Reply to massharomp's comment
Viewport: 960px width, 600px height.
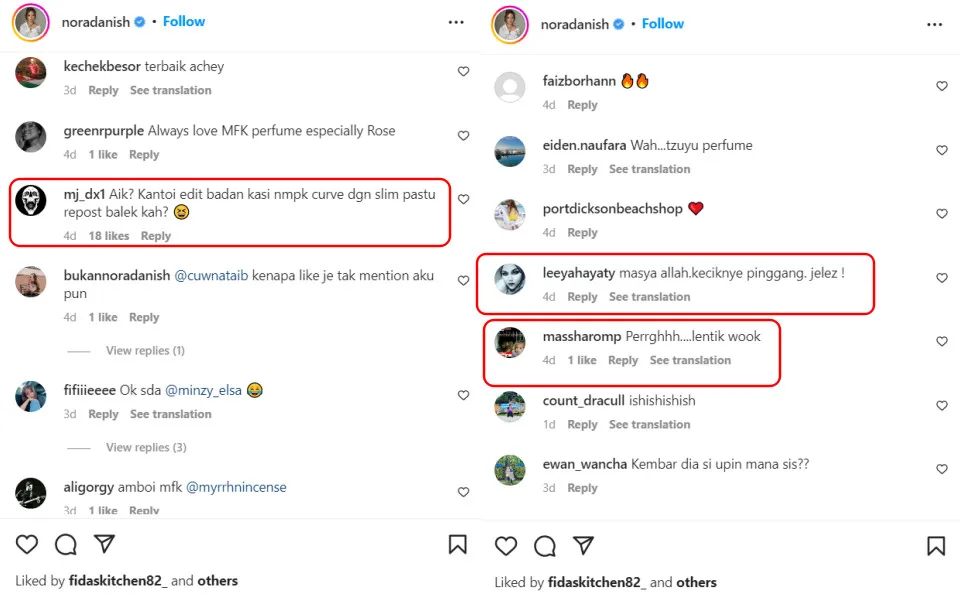coord(623,360)
